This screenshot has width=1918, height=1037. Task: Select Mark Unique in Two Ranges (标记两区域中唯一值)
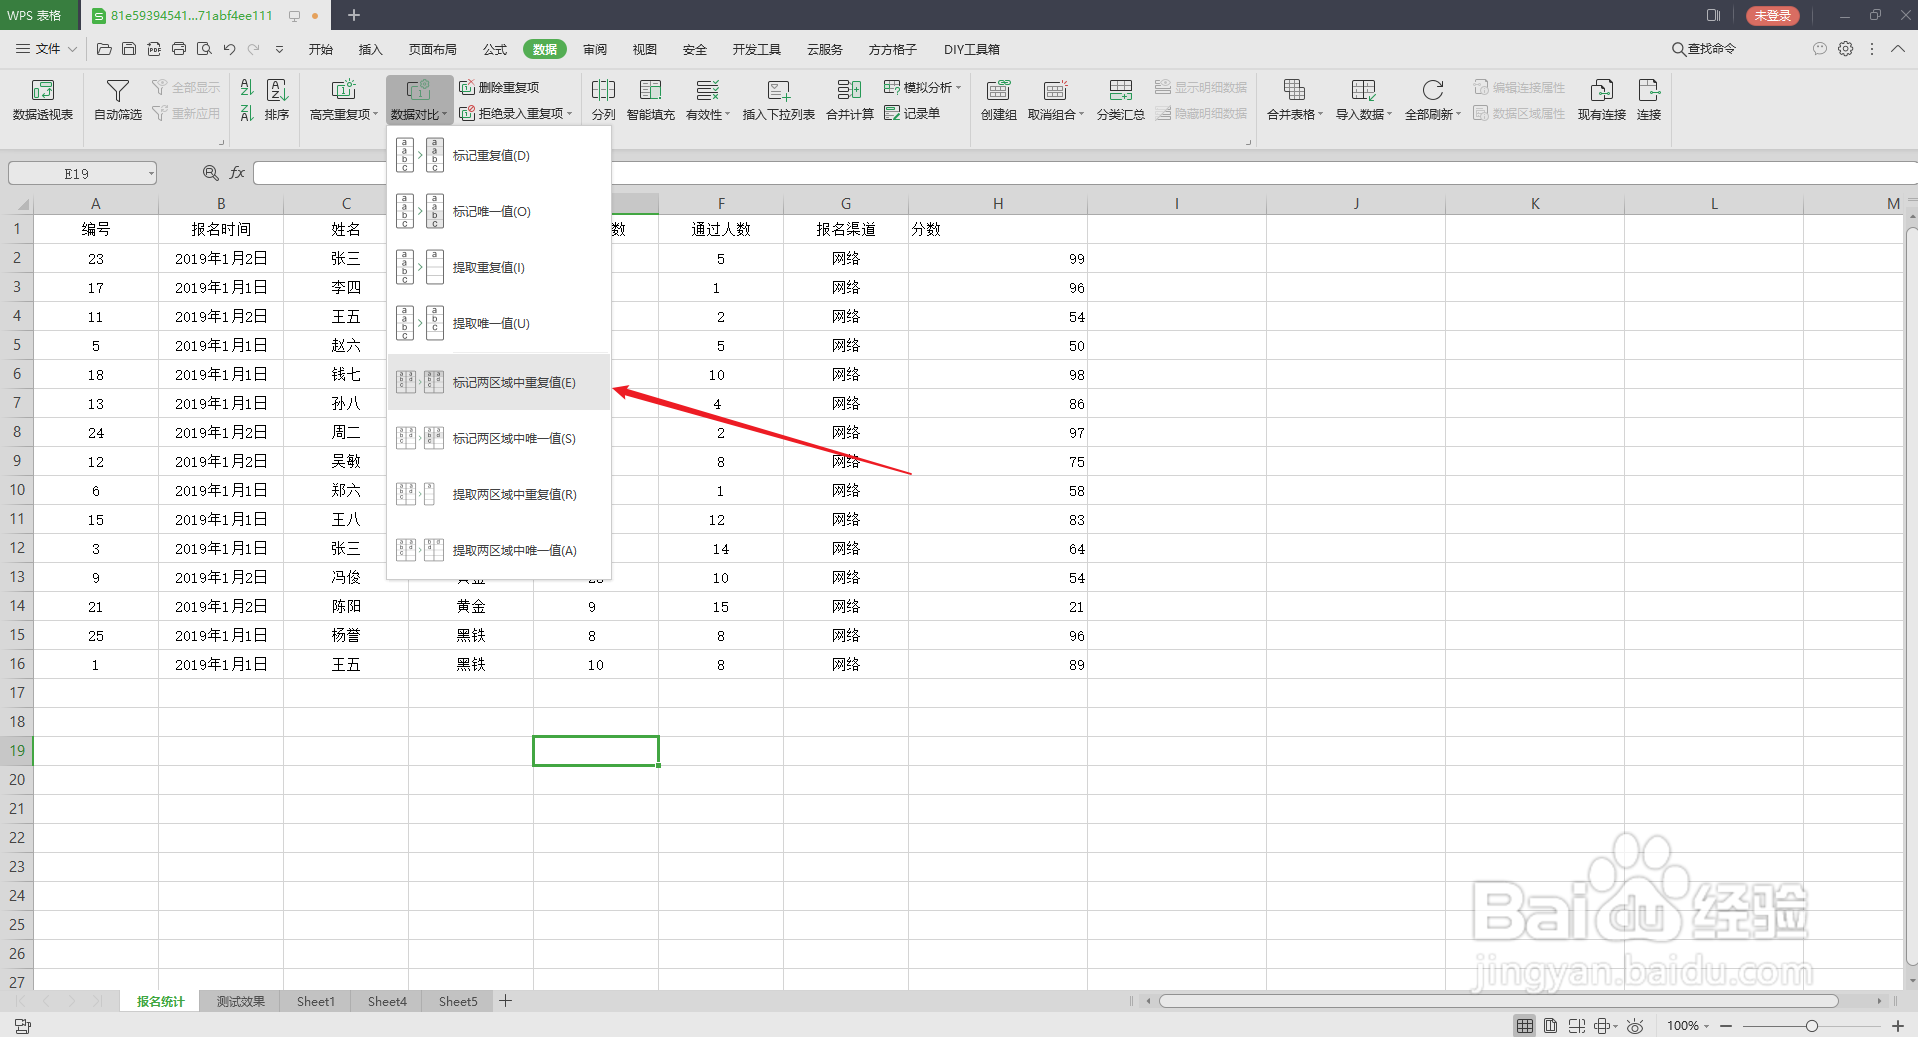pyautogui.click(x=499, y=439)
